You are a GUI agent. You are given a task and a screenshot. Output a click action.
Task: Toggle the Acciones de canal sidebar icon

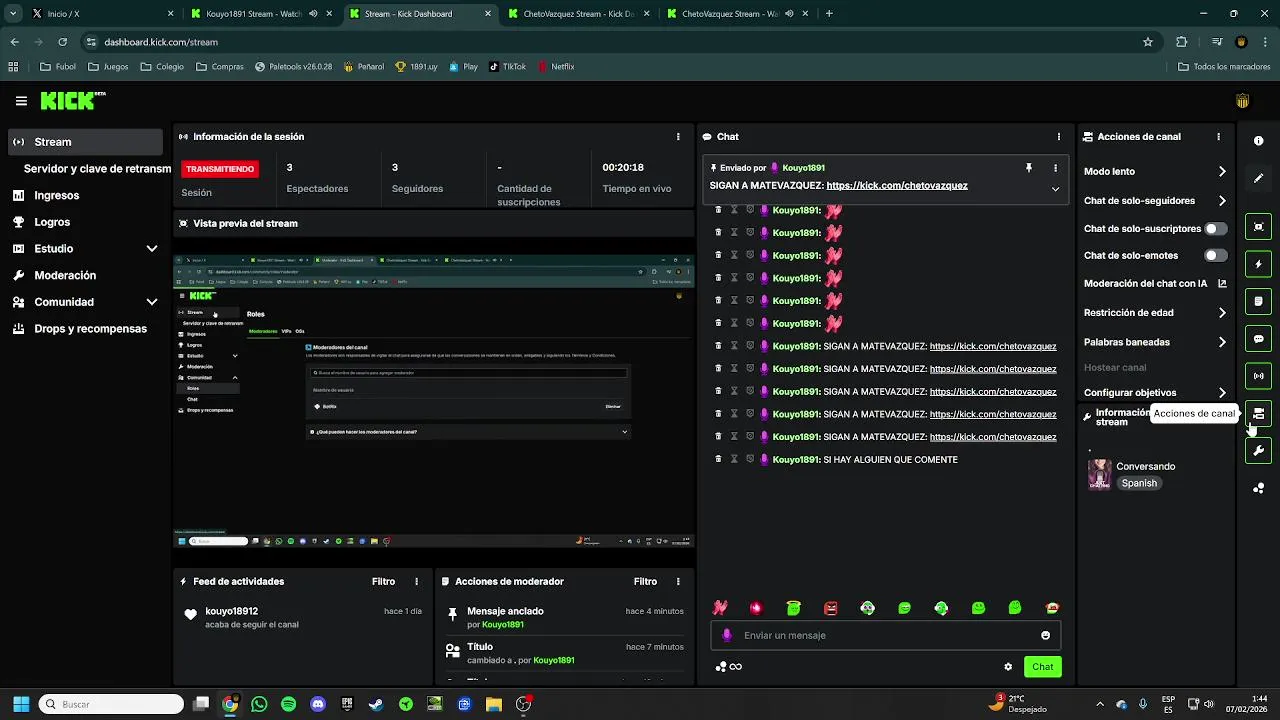click(x=1258, y=413)
